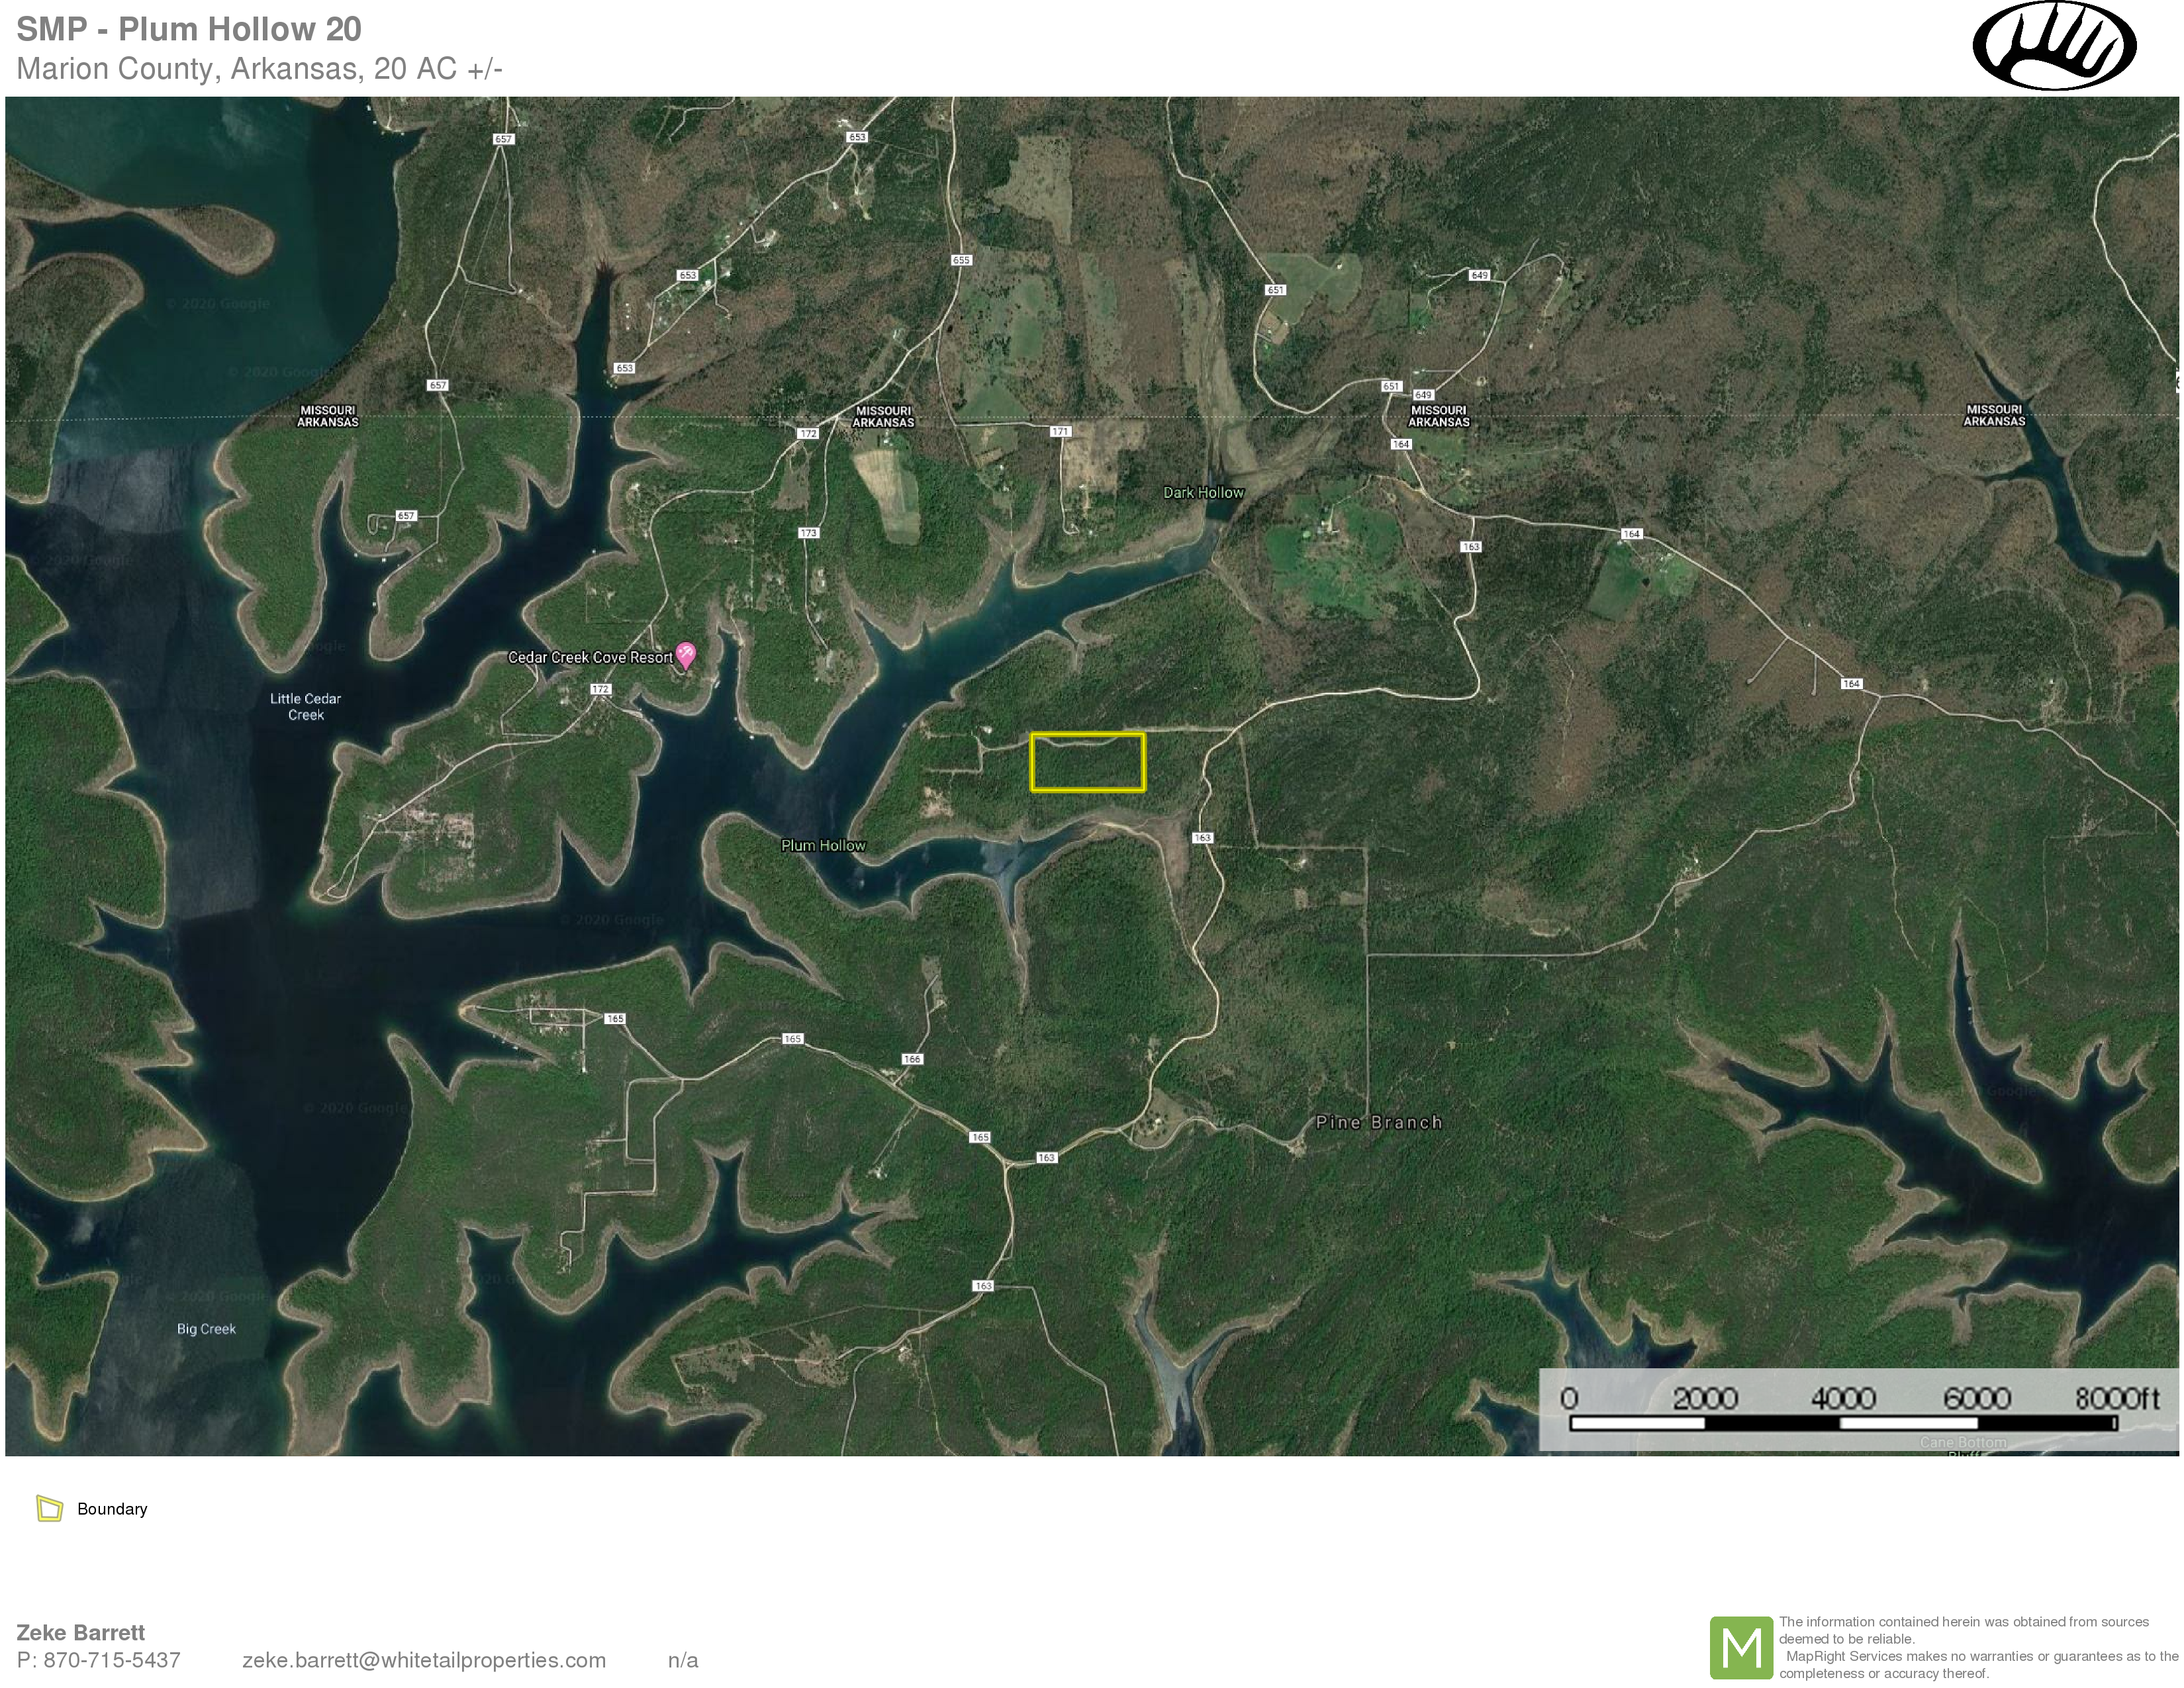Click the Zeke Barrett agent name
This screenshot has height=1688, width=2184.
(x=81, y=1632)
